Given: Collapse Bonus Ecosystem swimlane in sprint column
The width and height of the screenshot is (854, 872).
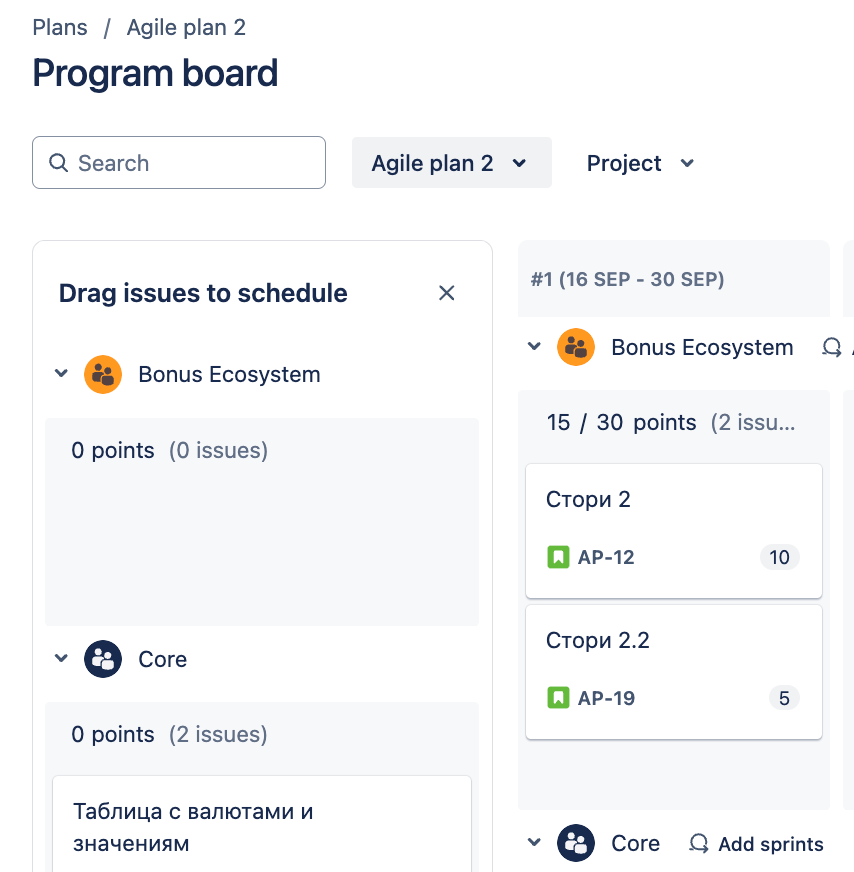Looking at the screenshot, I should [x=534, y=346].
